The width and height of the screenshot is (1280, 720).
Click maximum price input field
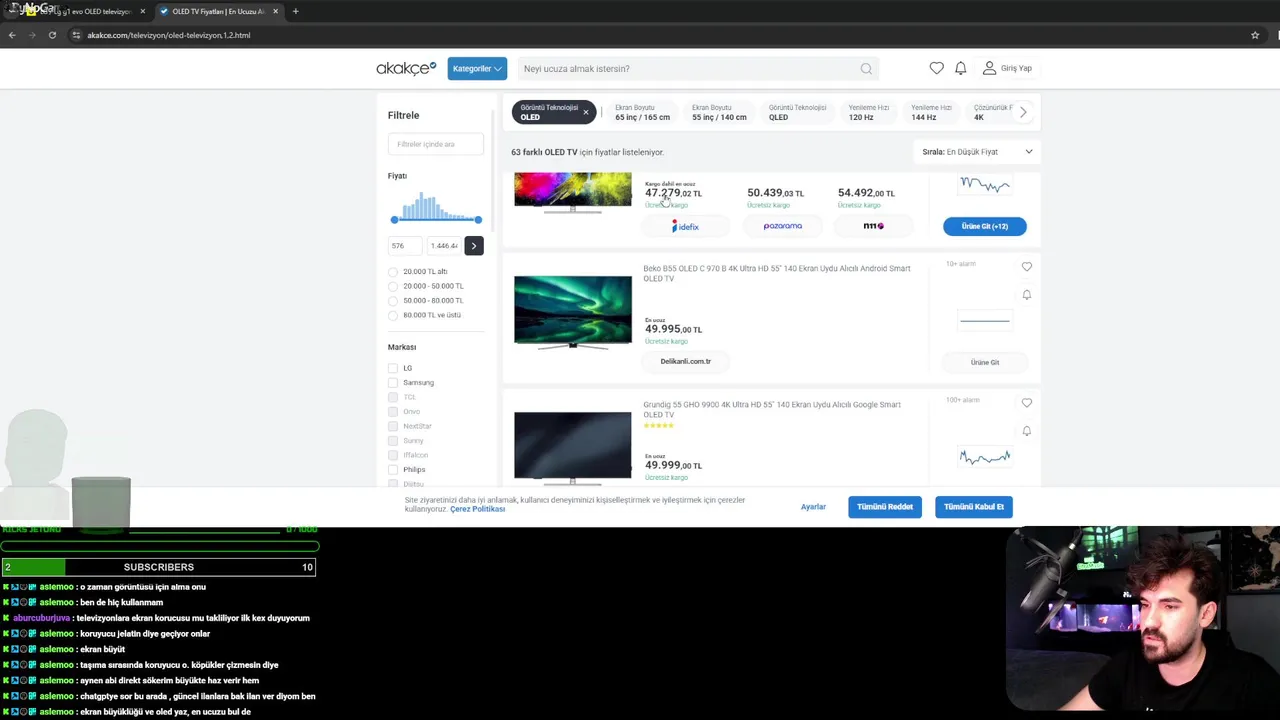click(x=443, y=245)
